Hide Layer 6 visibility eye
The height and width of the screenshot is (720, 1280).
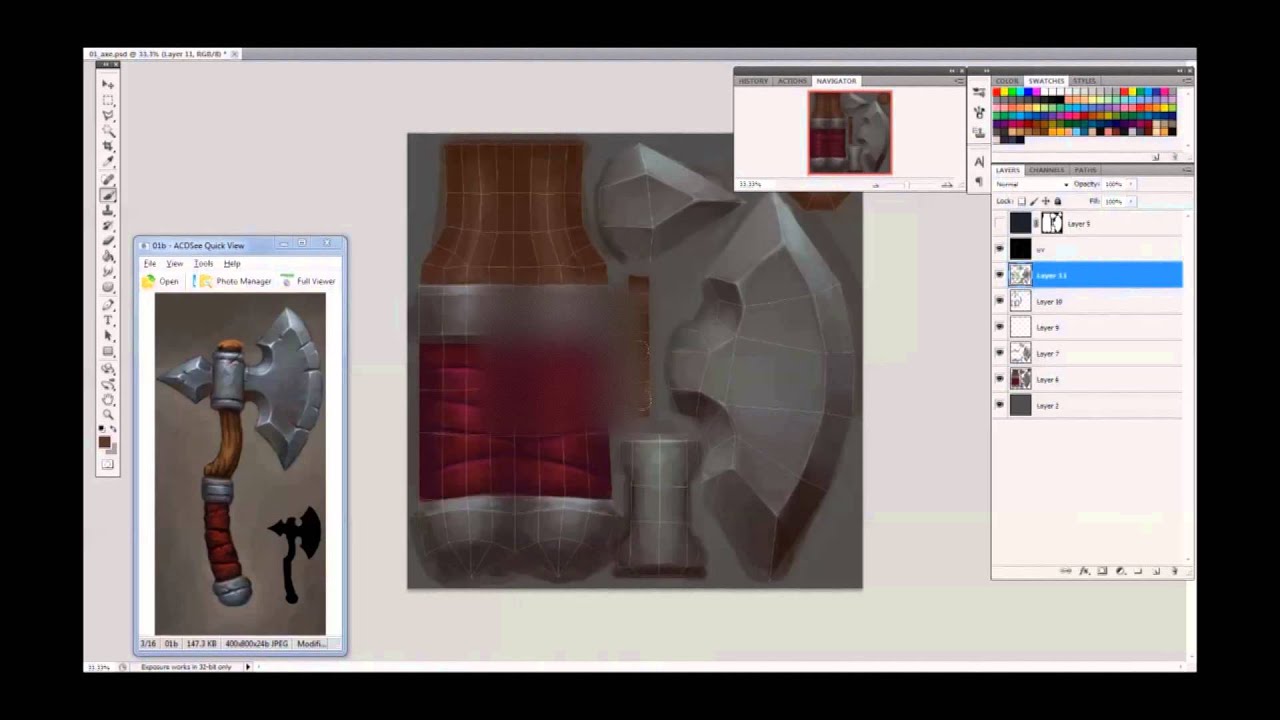1000,379
